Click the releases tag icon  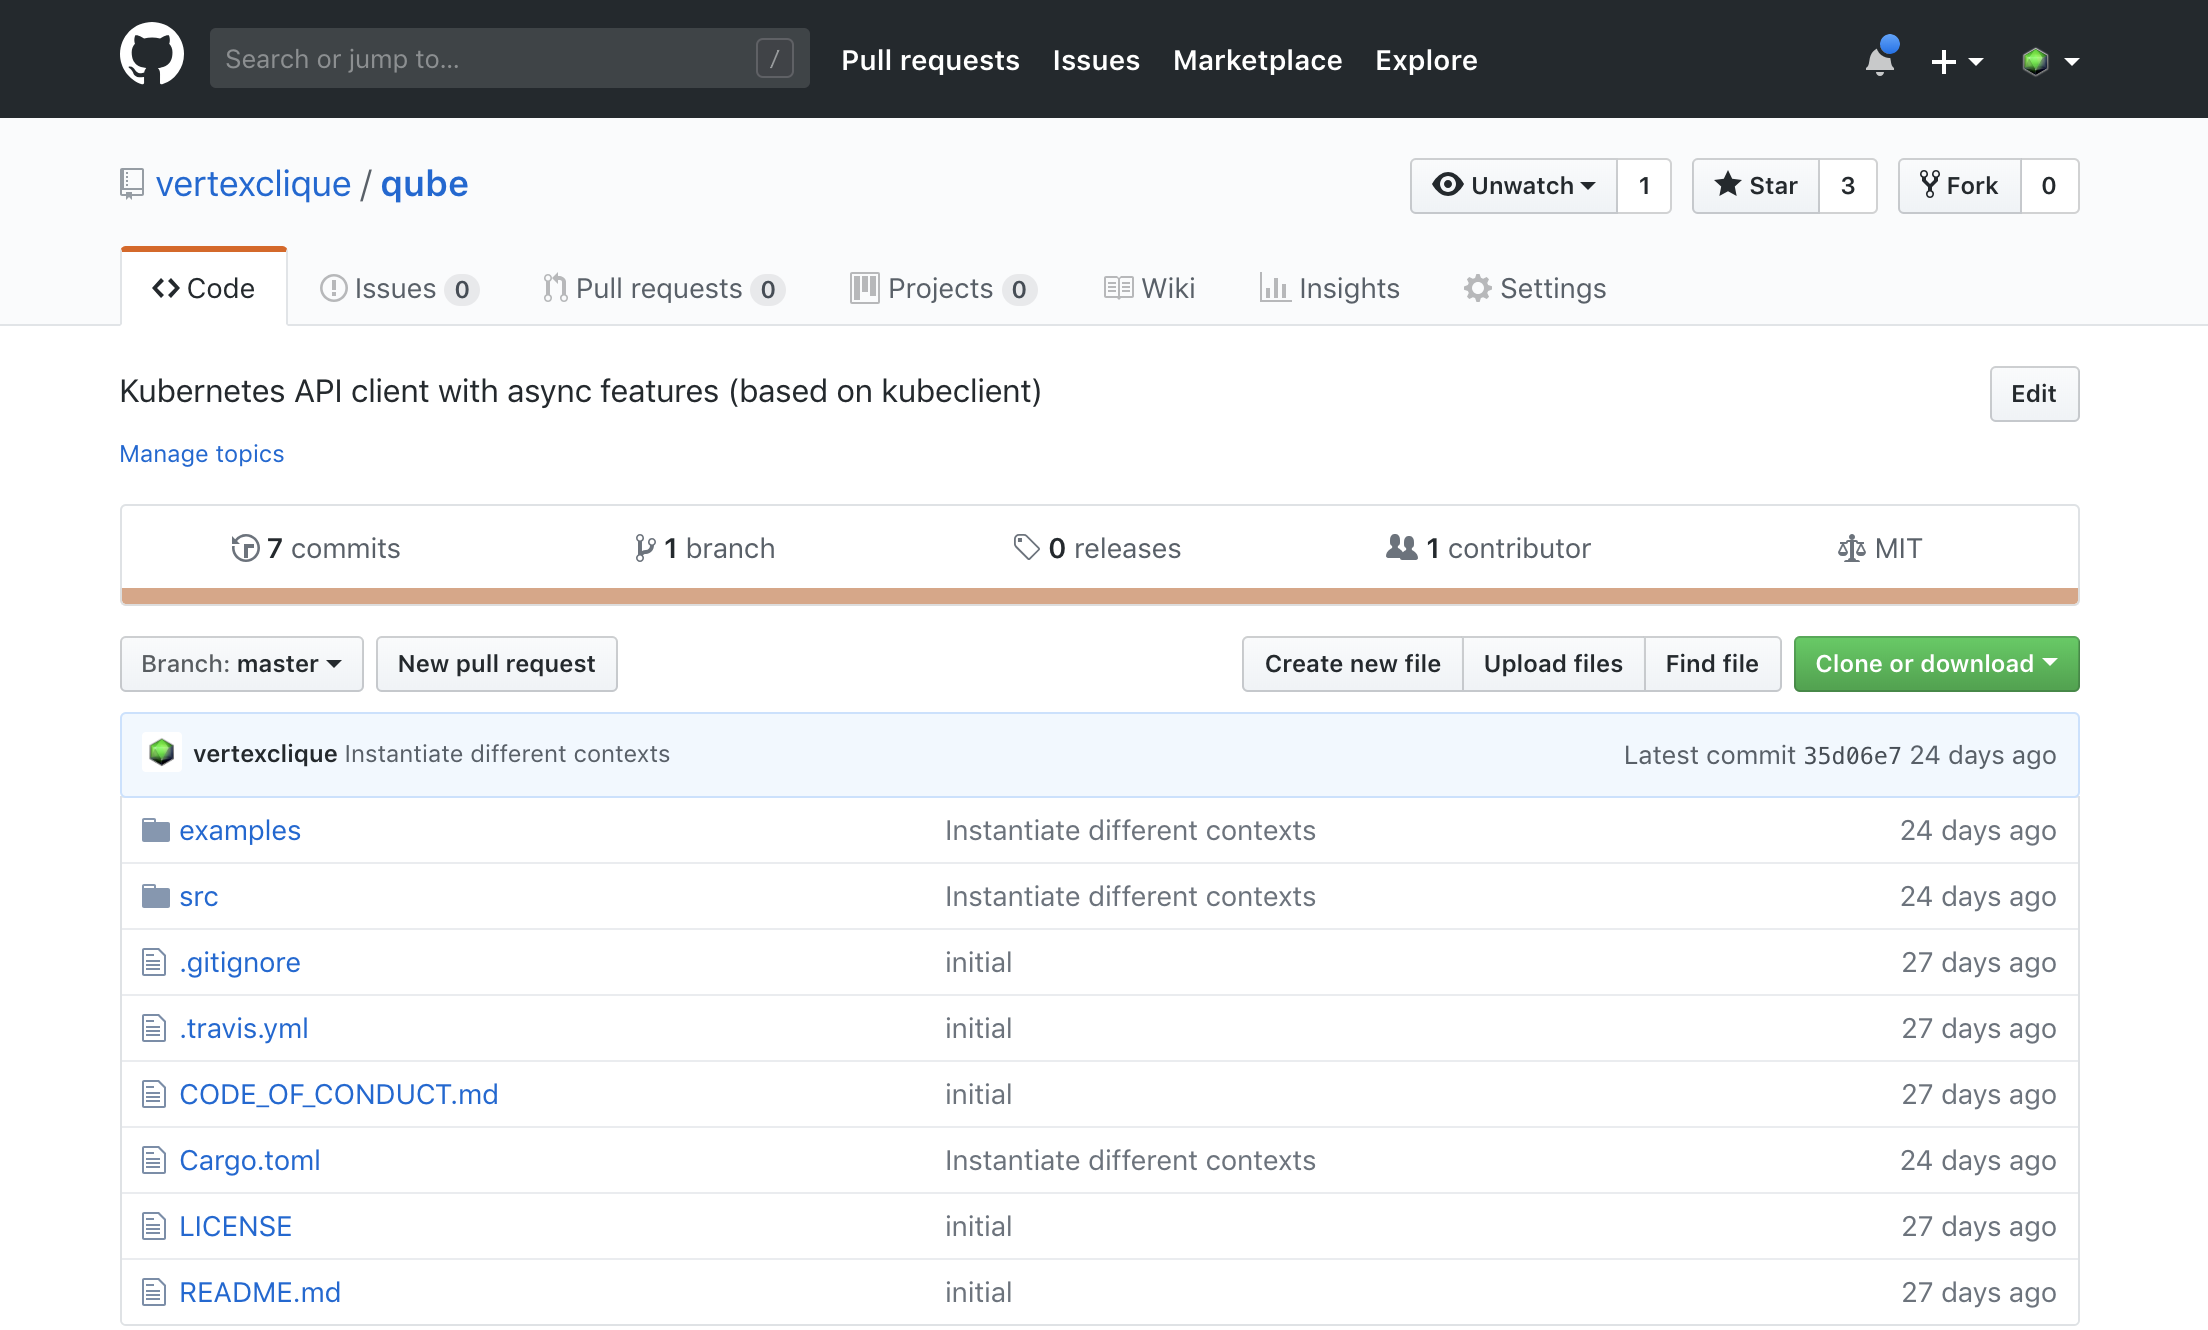point(1026,547)
